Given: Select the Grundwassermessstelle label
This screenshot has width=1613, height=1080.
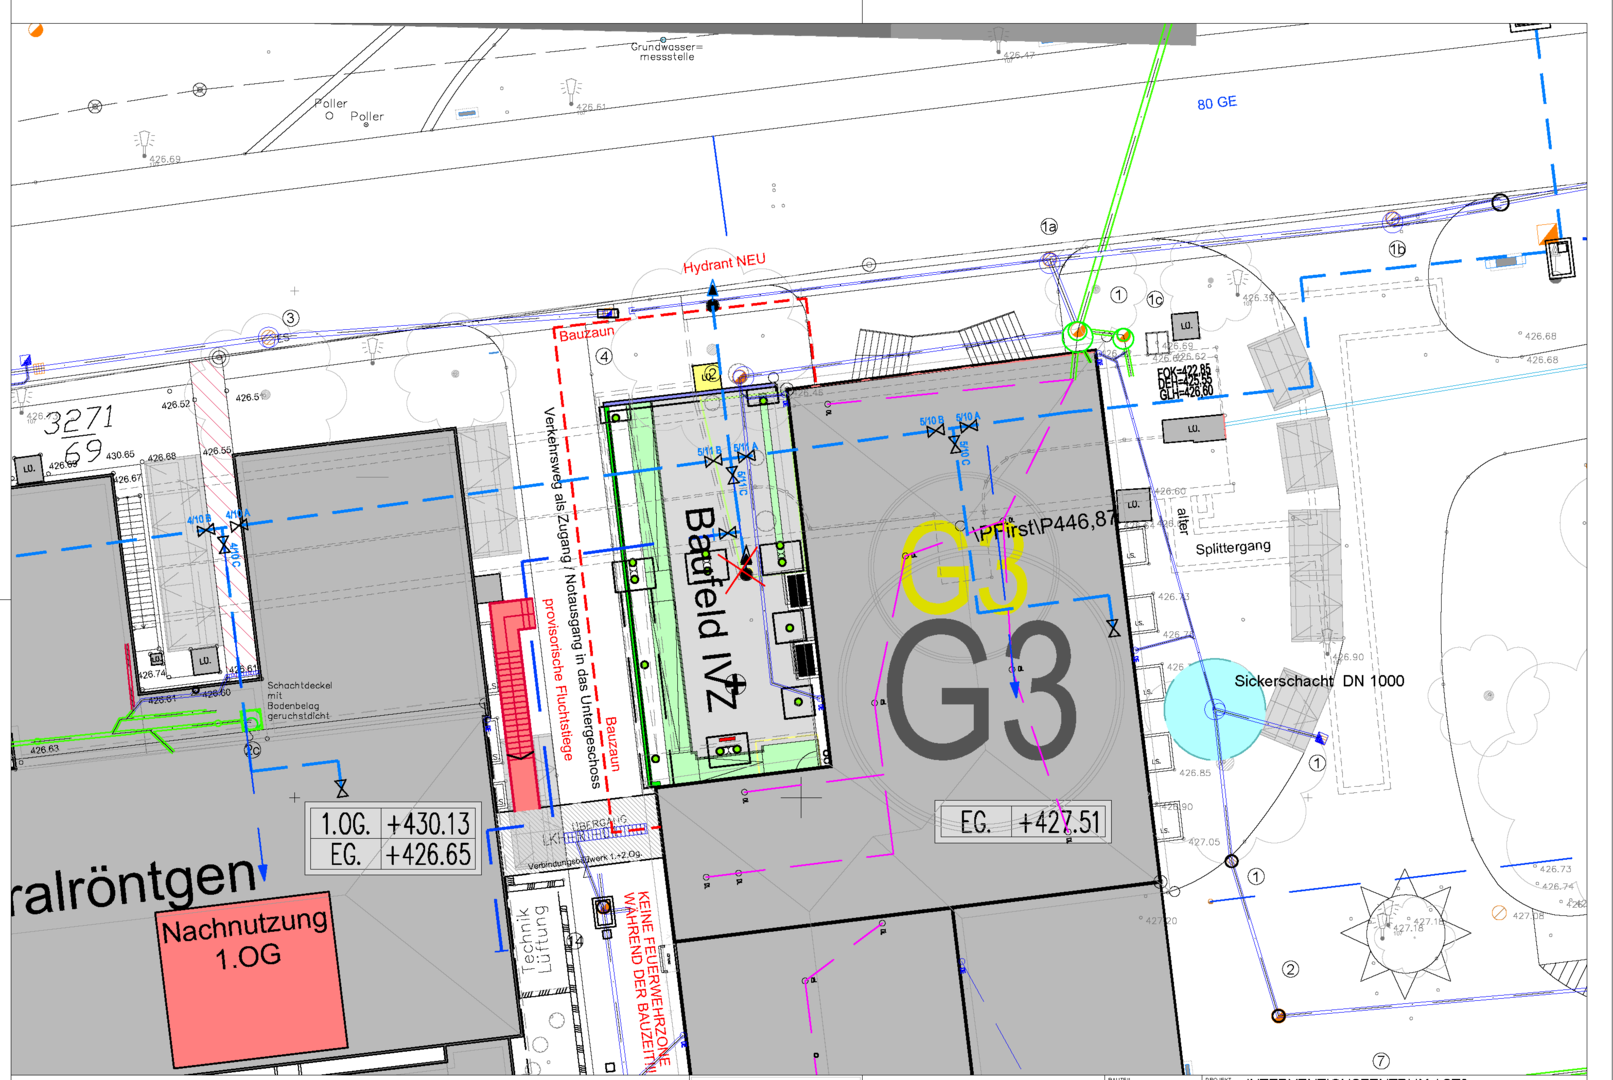Looking at the screenshot, I should pyautogui.click(x=666, y=52).
